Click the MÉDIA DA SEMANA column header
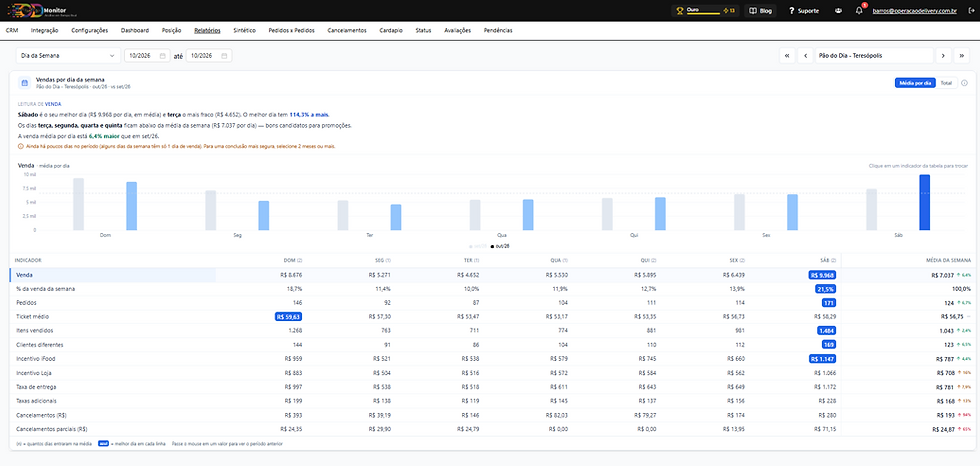This screenshot has width=980, height=466. point(948,260)
